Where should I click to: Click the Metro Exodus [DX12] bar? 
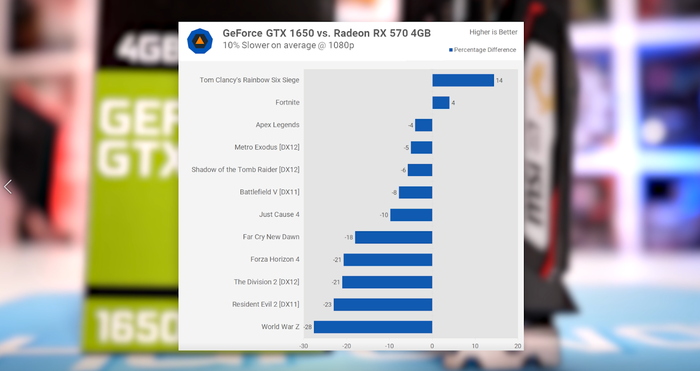click(421, 147)
